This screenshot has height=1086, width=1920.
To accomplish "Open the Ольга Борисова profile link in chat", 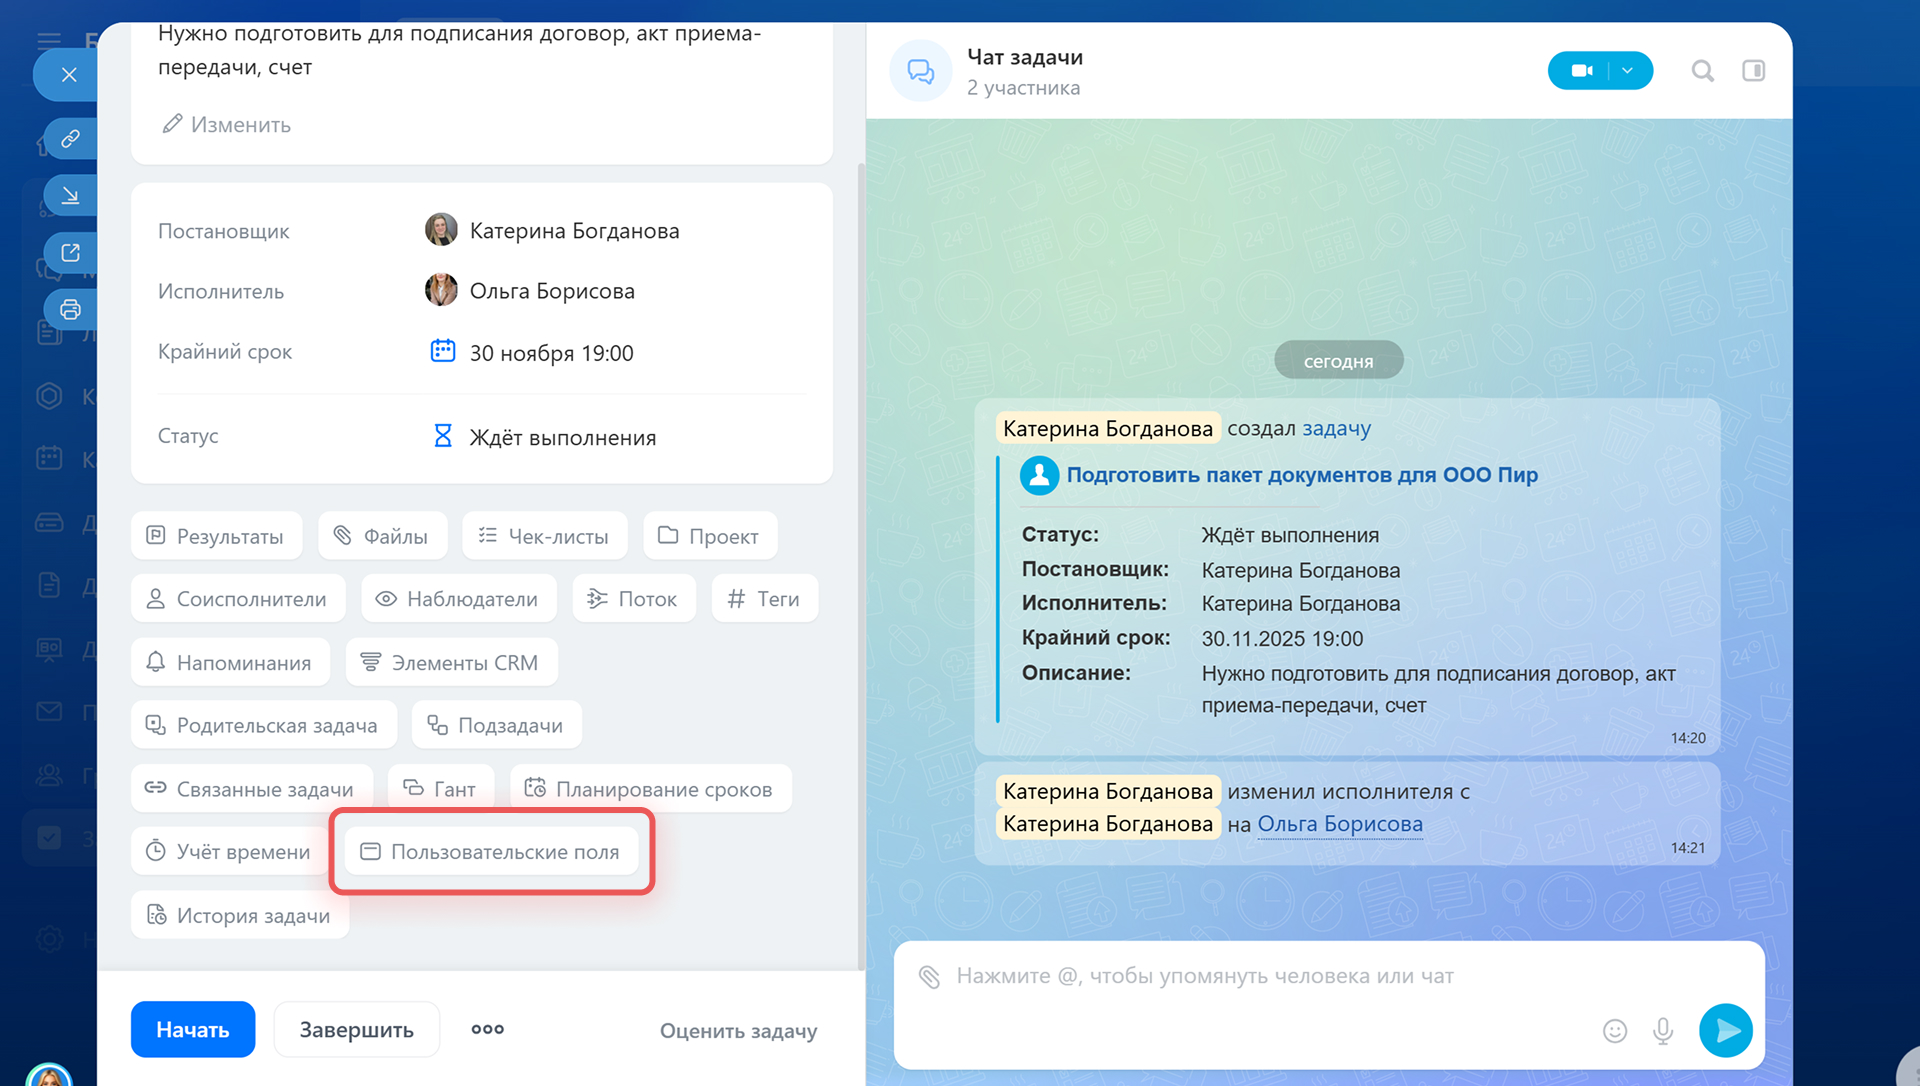I will pyautogui.click(x=1339, y=824).
